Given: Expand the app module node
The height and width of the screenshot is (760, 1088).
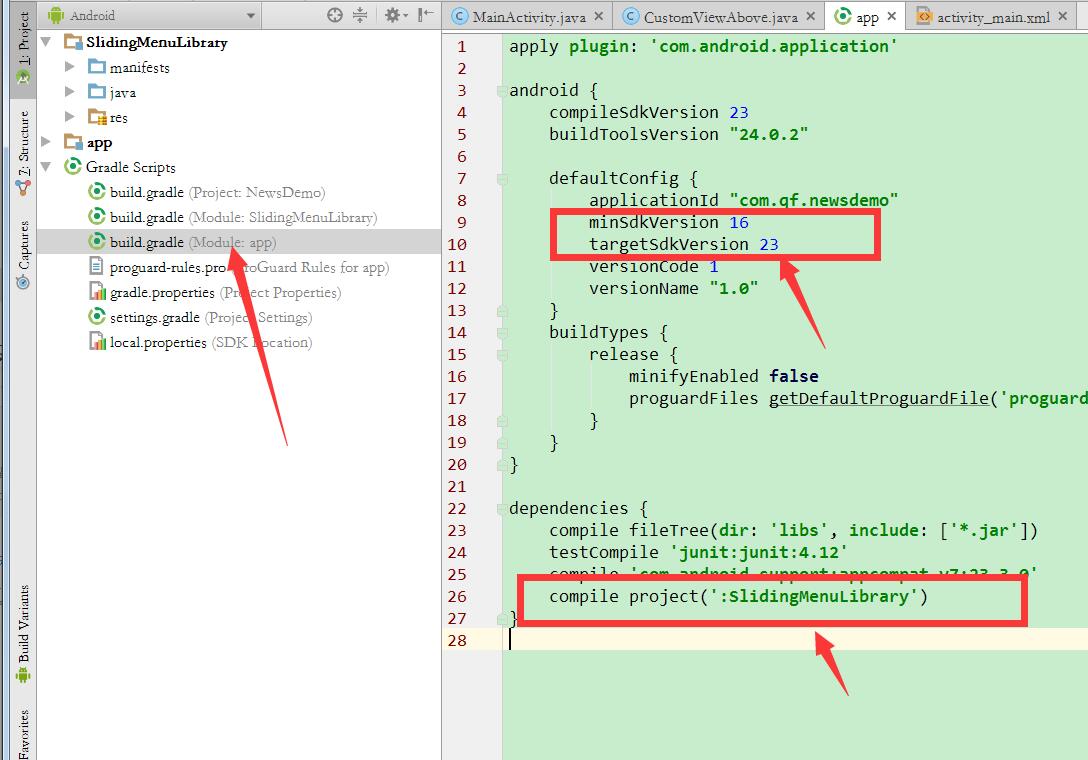Looking at the screenshot, I should [x=46, y=142].
